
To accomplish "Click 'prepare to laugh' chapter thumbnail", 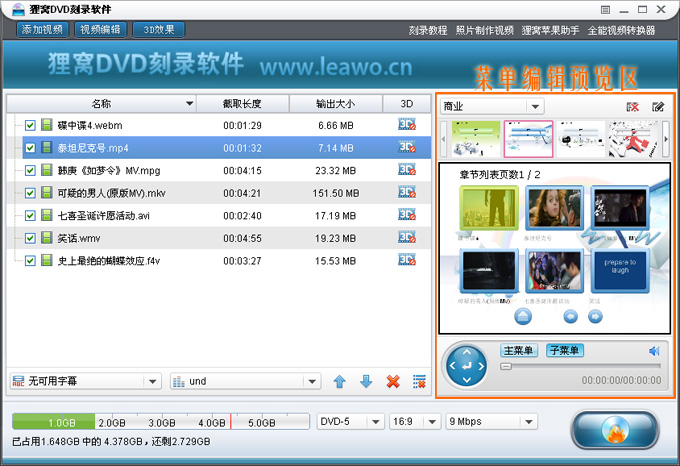I will (x=620, y=270).
